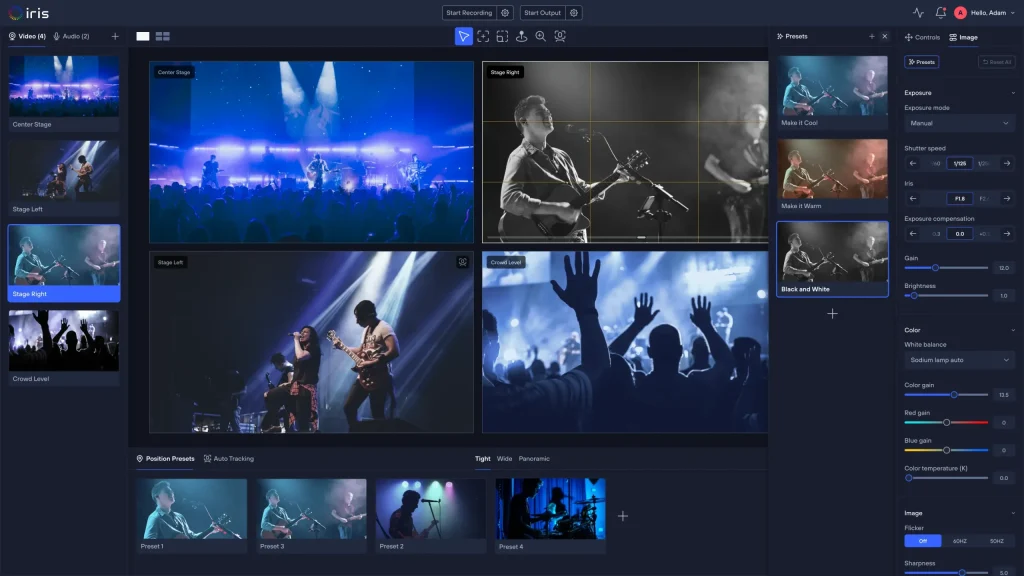Set Flicker to 50HZ
Viewport: 1024px width, 576px height.
tap(996, 541)
